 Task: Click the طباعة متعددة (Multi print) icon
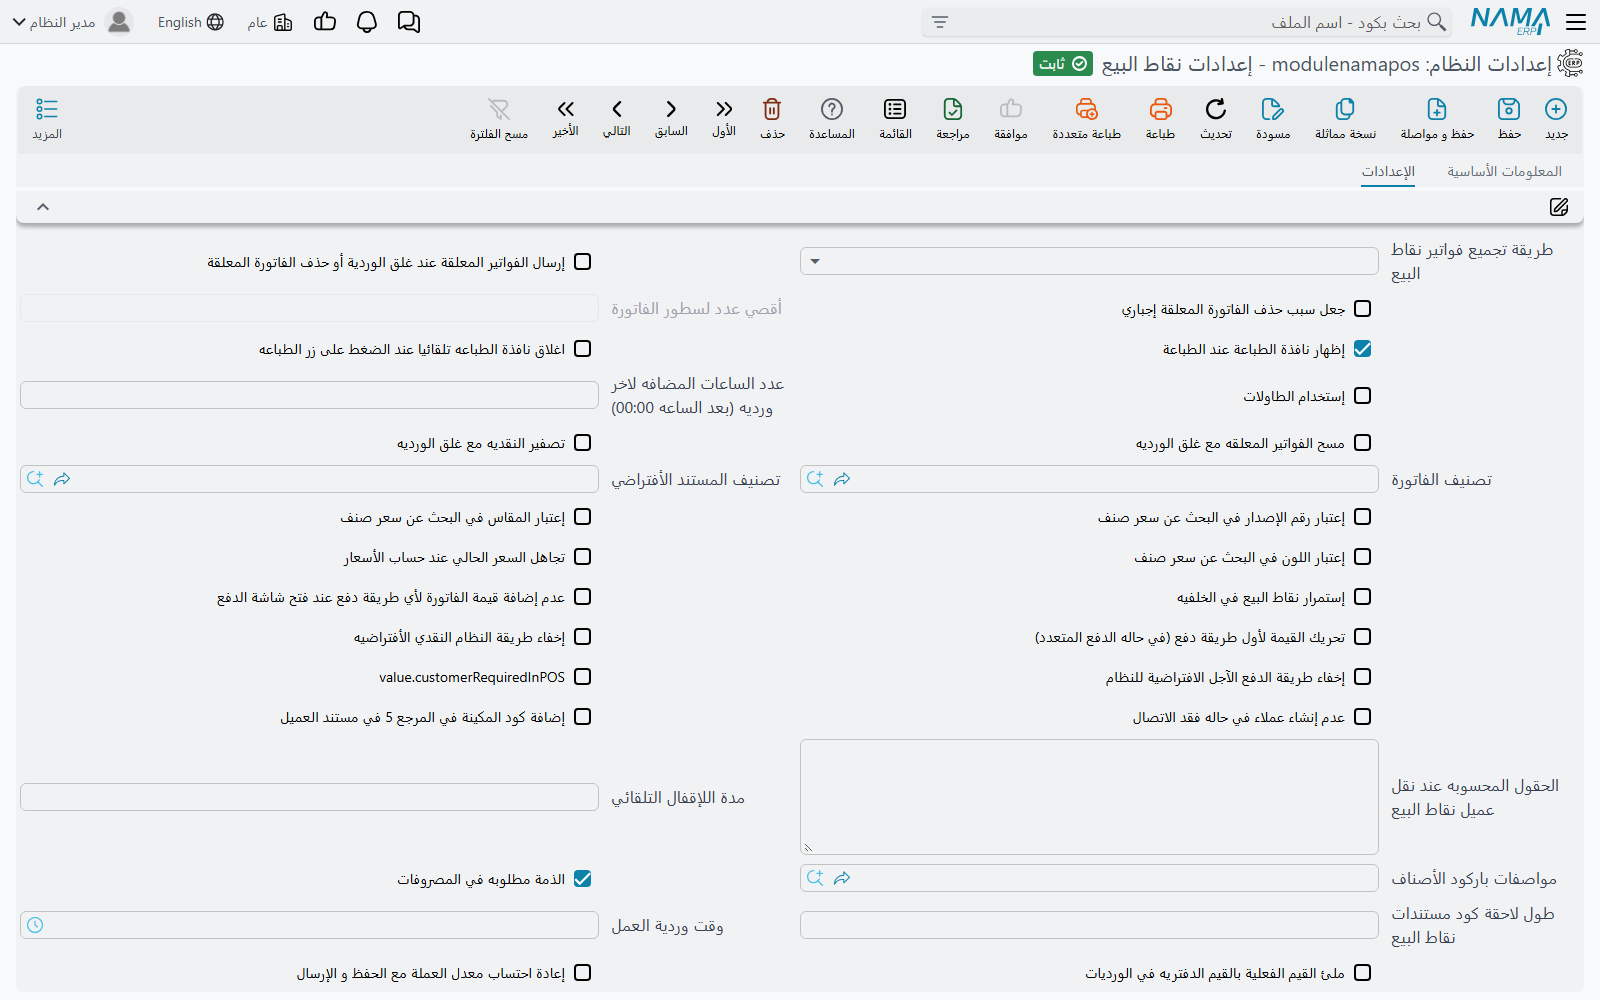click(x=1087, y=109)
